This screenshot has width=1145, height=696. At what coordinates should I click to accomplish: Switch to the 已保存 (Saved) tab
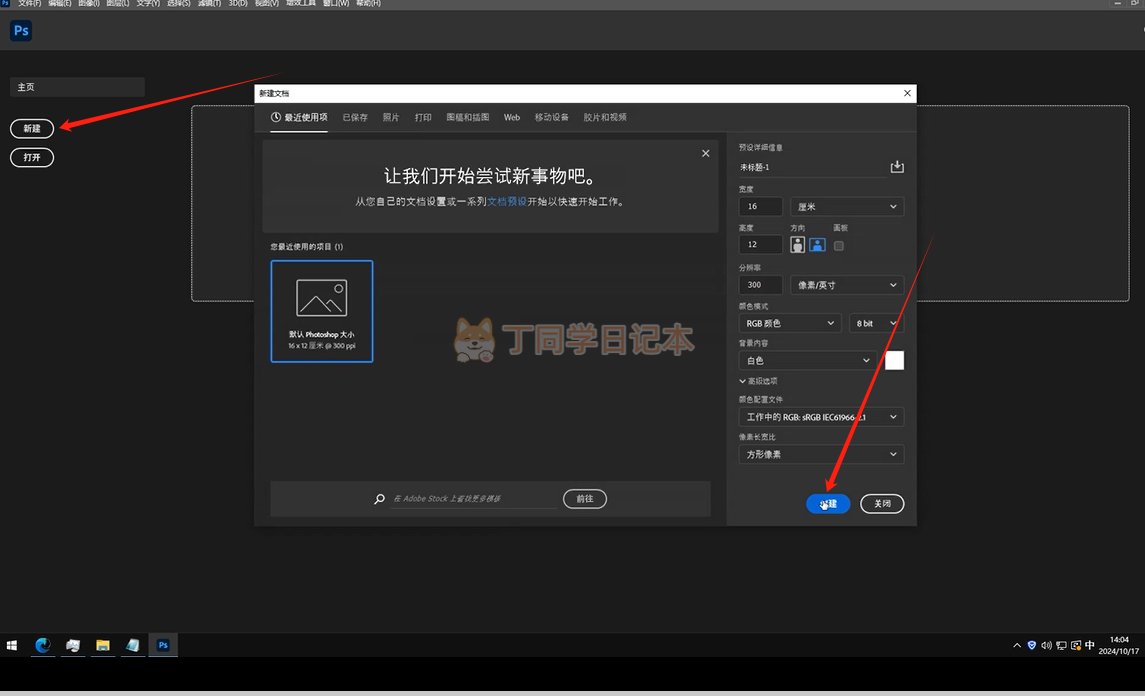[x=355, y=118]
